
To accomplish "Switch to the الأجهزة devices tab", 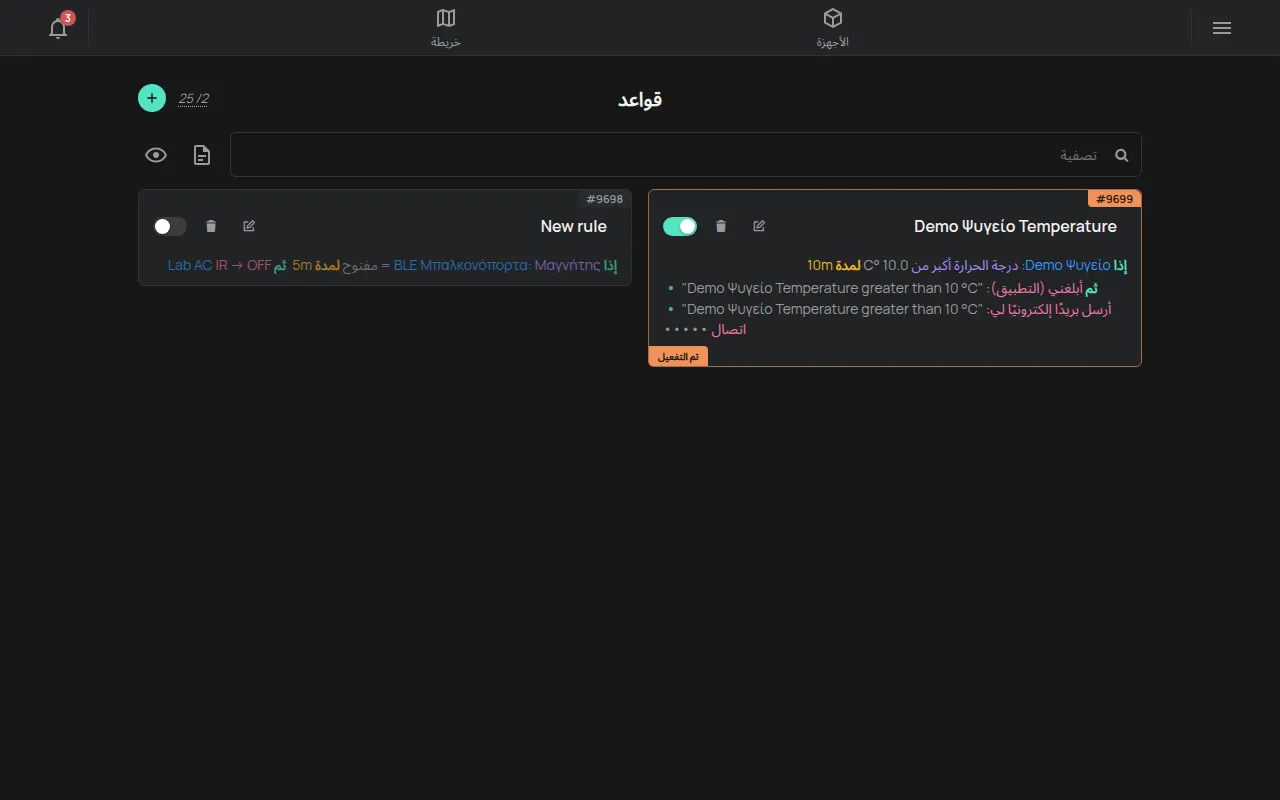I will point(833,28).
